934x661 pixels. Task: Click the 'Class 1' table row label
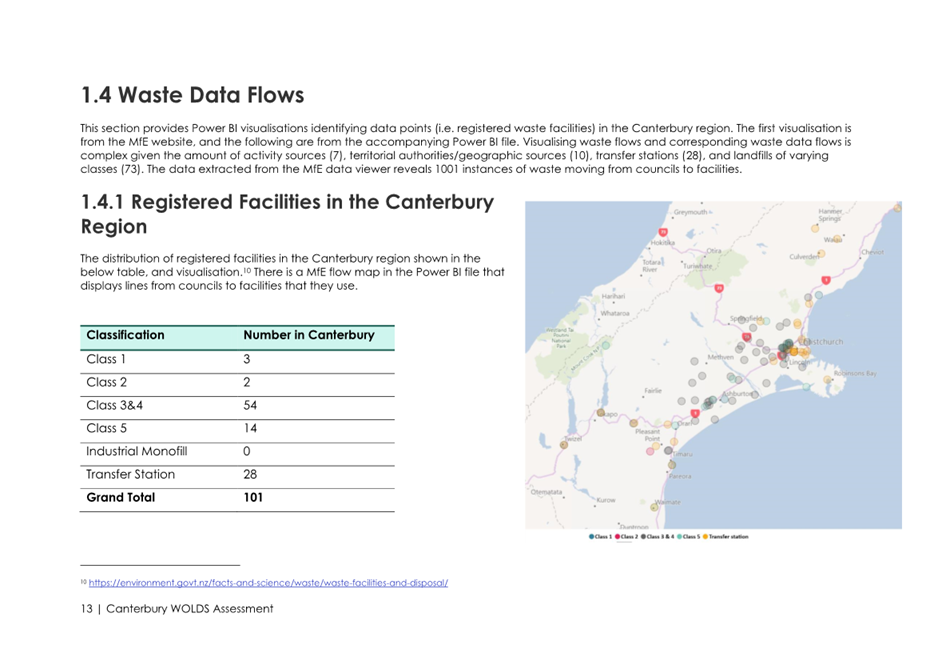(106, 359)
